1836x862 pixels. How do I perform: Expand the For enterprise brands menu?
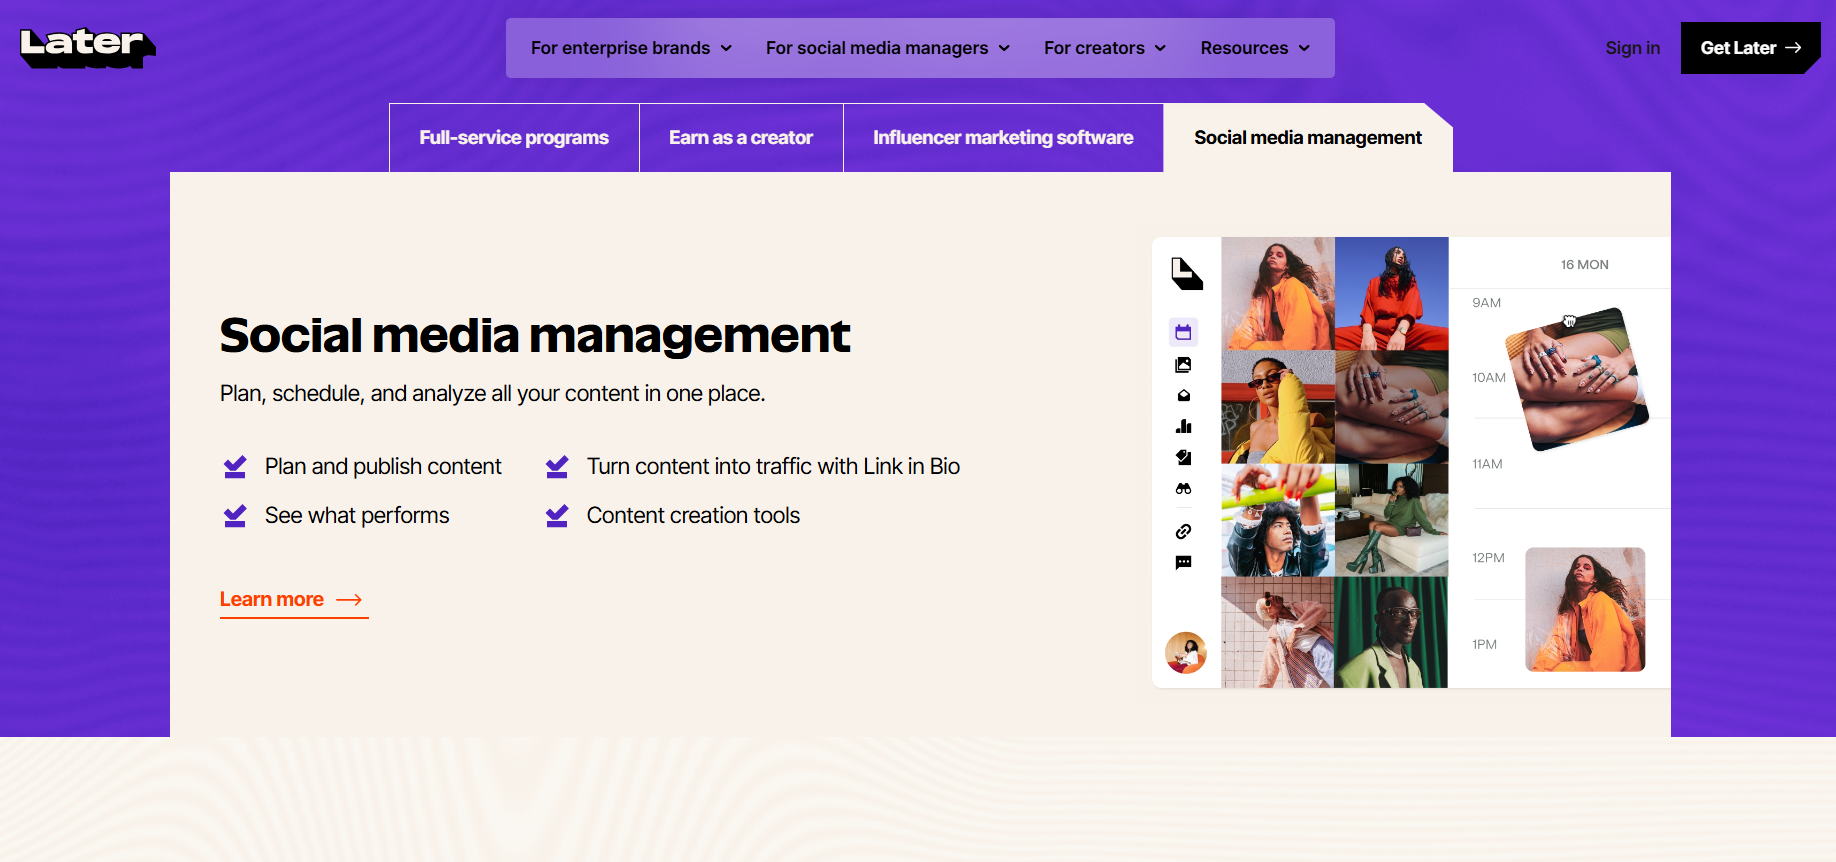[x=631, y=48]
